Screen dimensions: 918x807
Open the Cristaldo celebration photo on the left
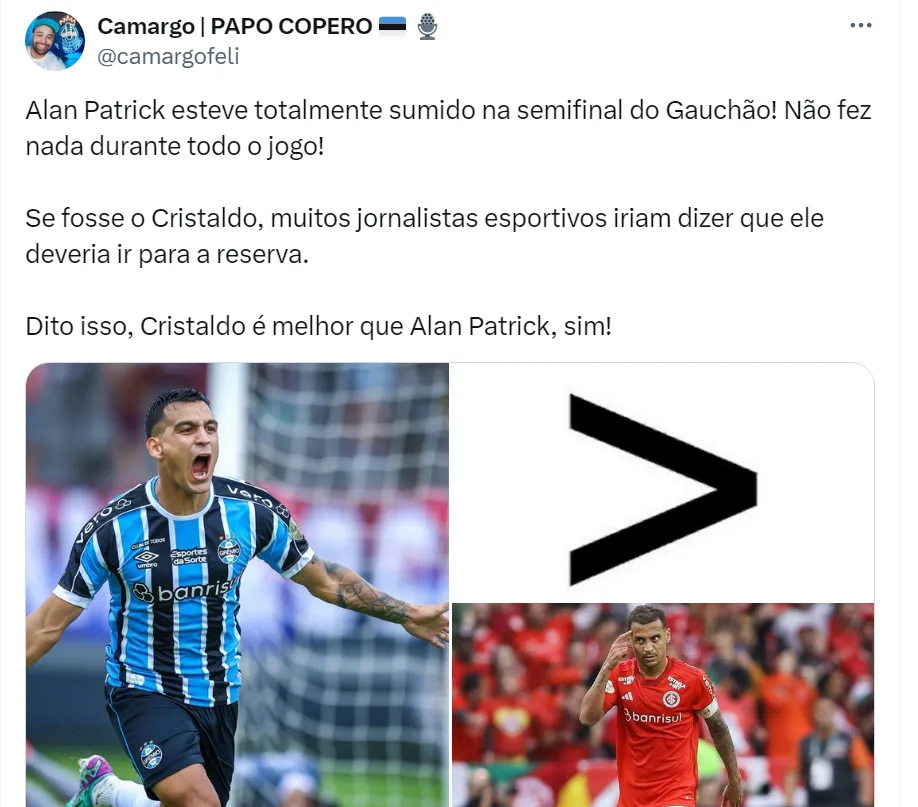237,584
